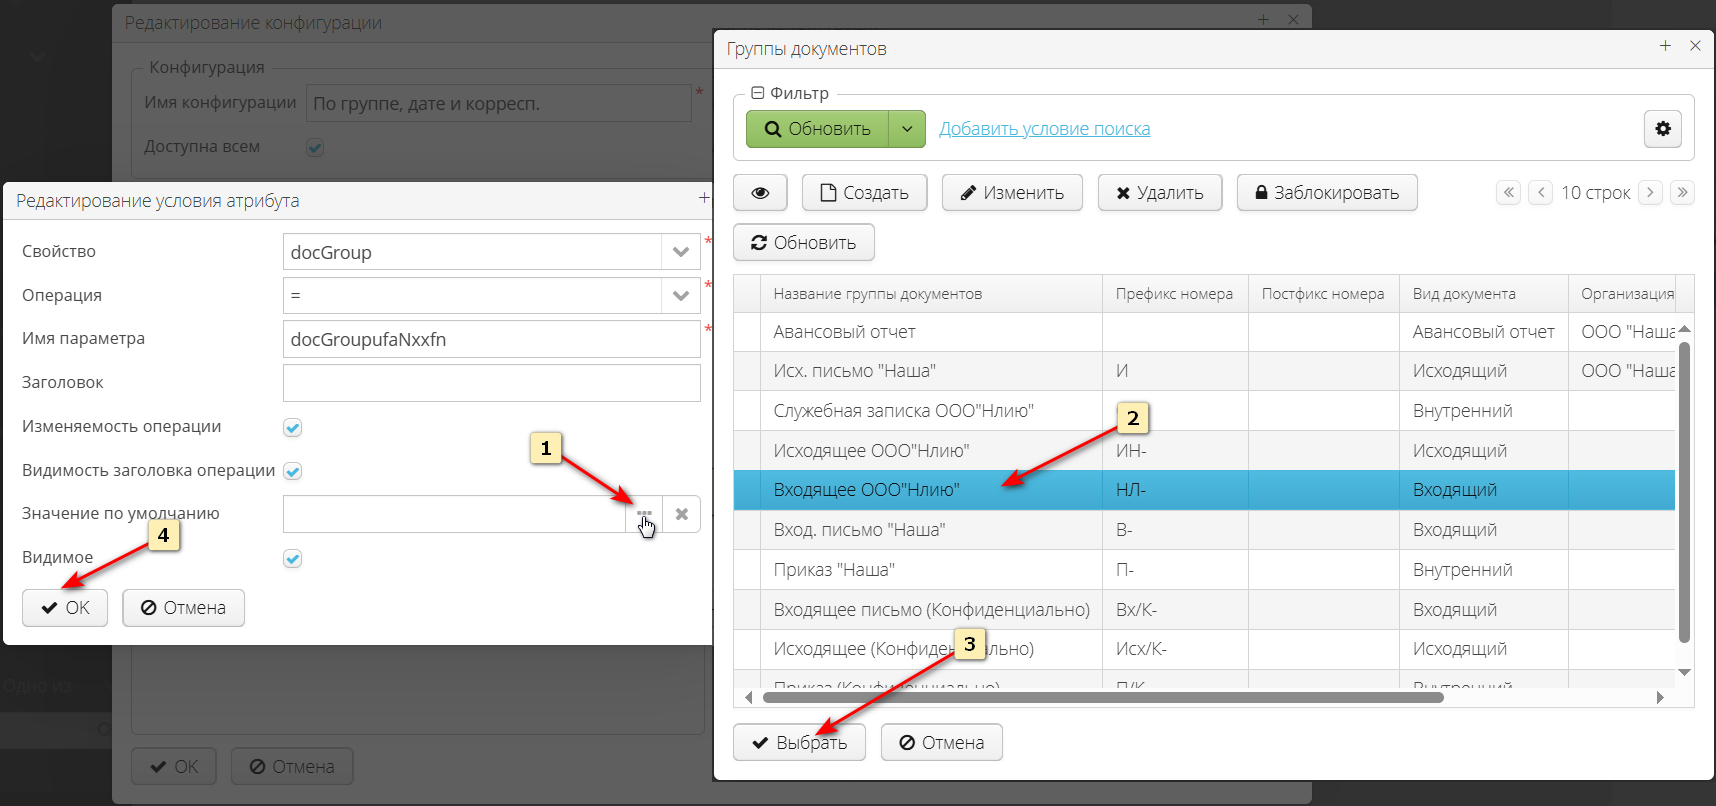1716x806 pixels.
Task: Toggle the Видимость заголовка операции checkbox
Action: 292,471
